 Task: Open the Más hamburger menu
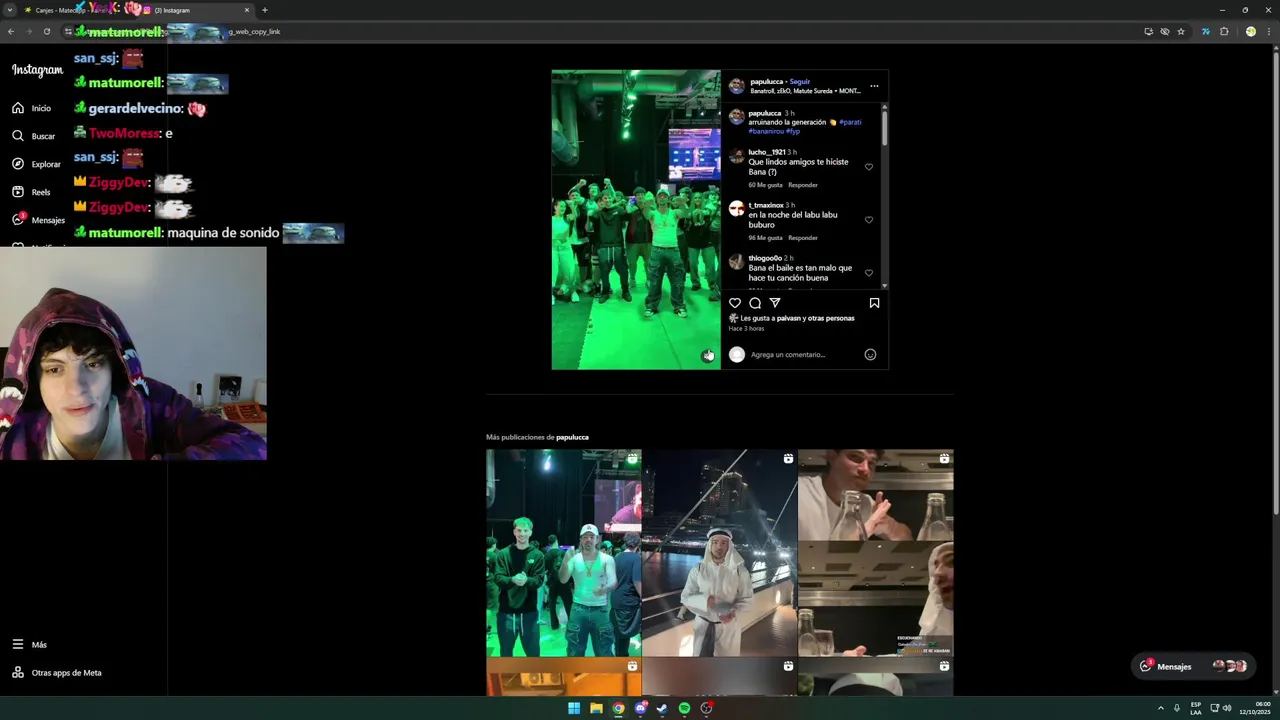click(18, 645)
